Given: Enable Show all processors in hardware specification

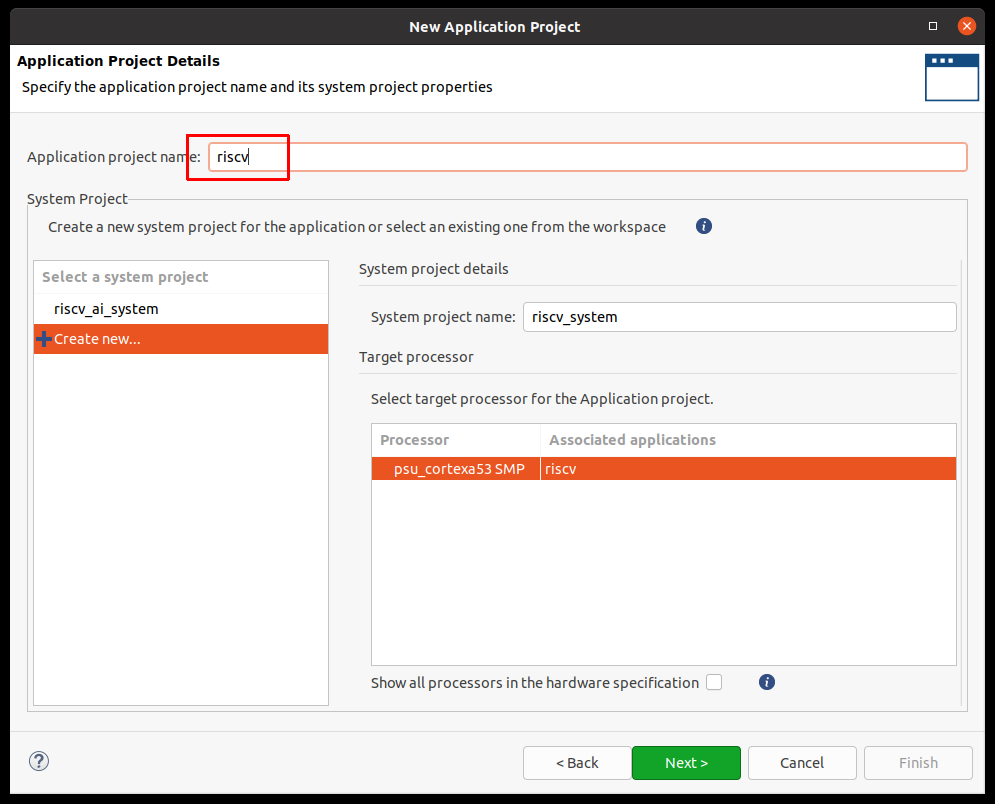Looking at the screenshot, I should click(x=714, y=682).
